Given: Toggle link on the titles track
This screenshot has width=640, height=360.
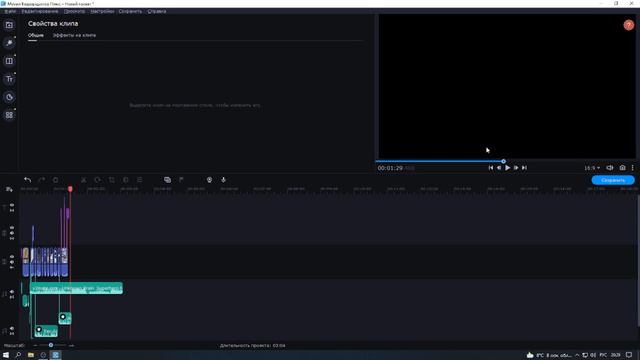Looking at the screenshot, I should coord(12,210).
